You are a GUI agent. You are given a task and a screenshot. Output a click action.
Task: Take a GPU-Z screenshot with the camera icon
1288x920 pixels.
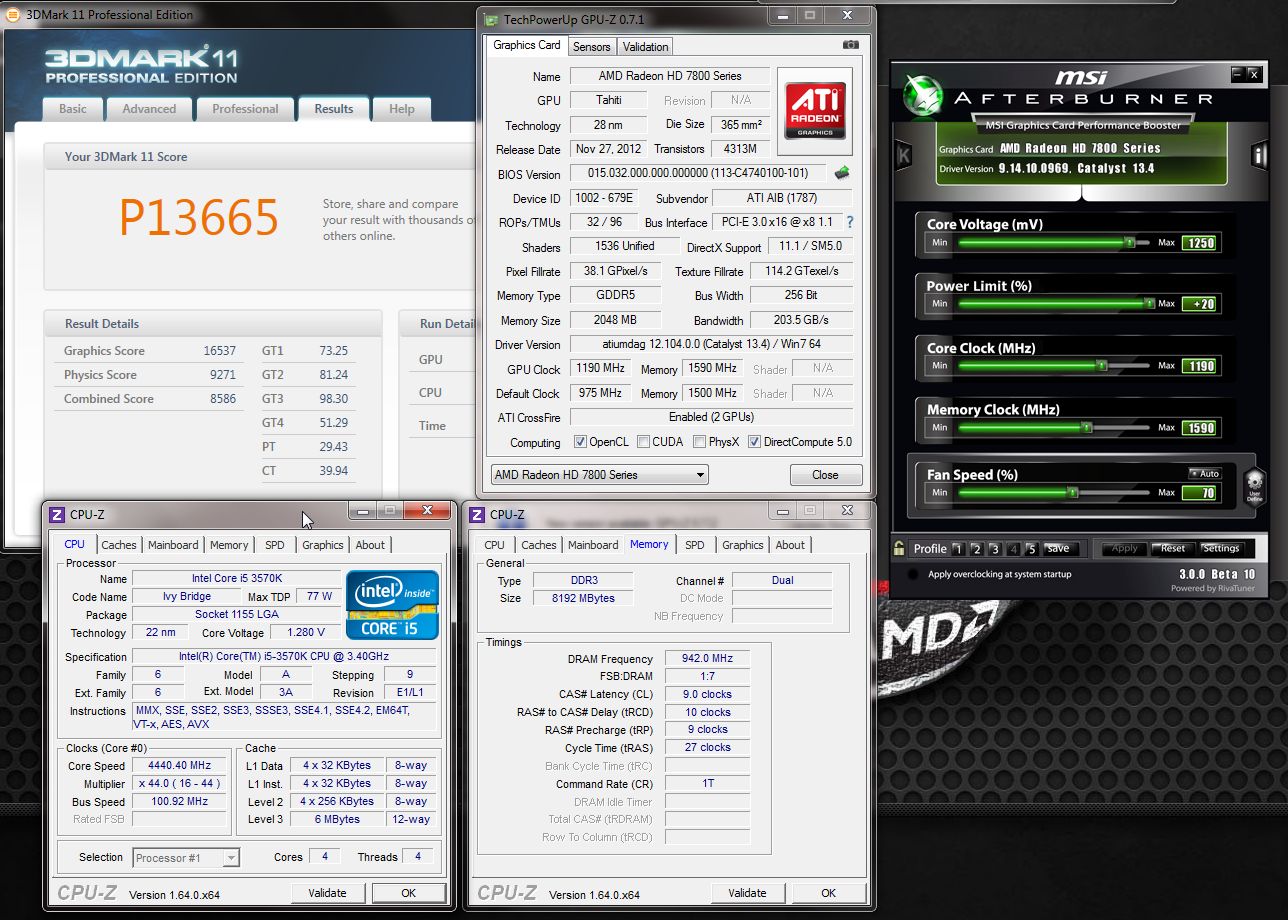coord(850,45)
